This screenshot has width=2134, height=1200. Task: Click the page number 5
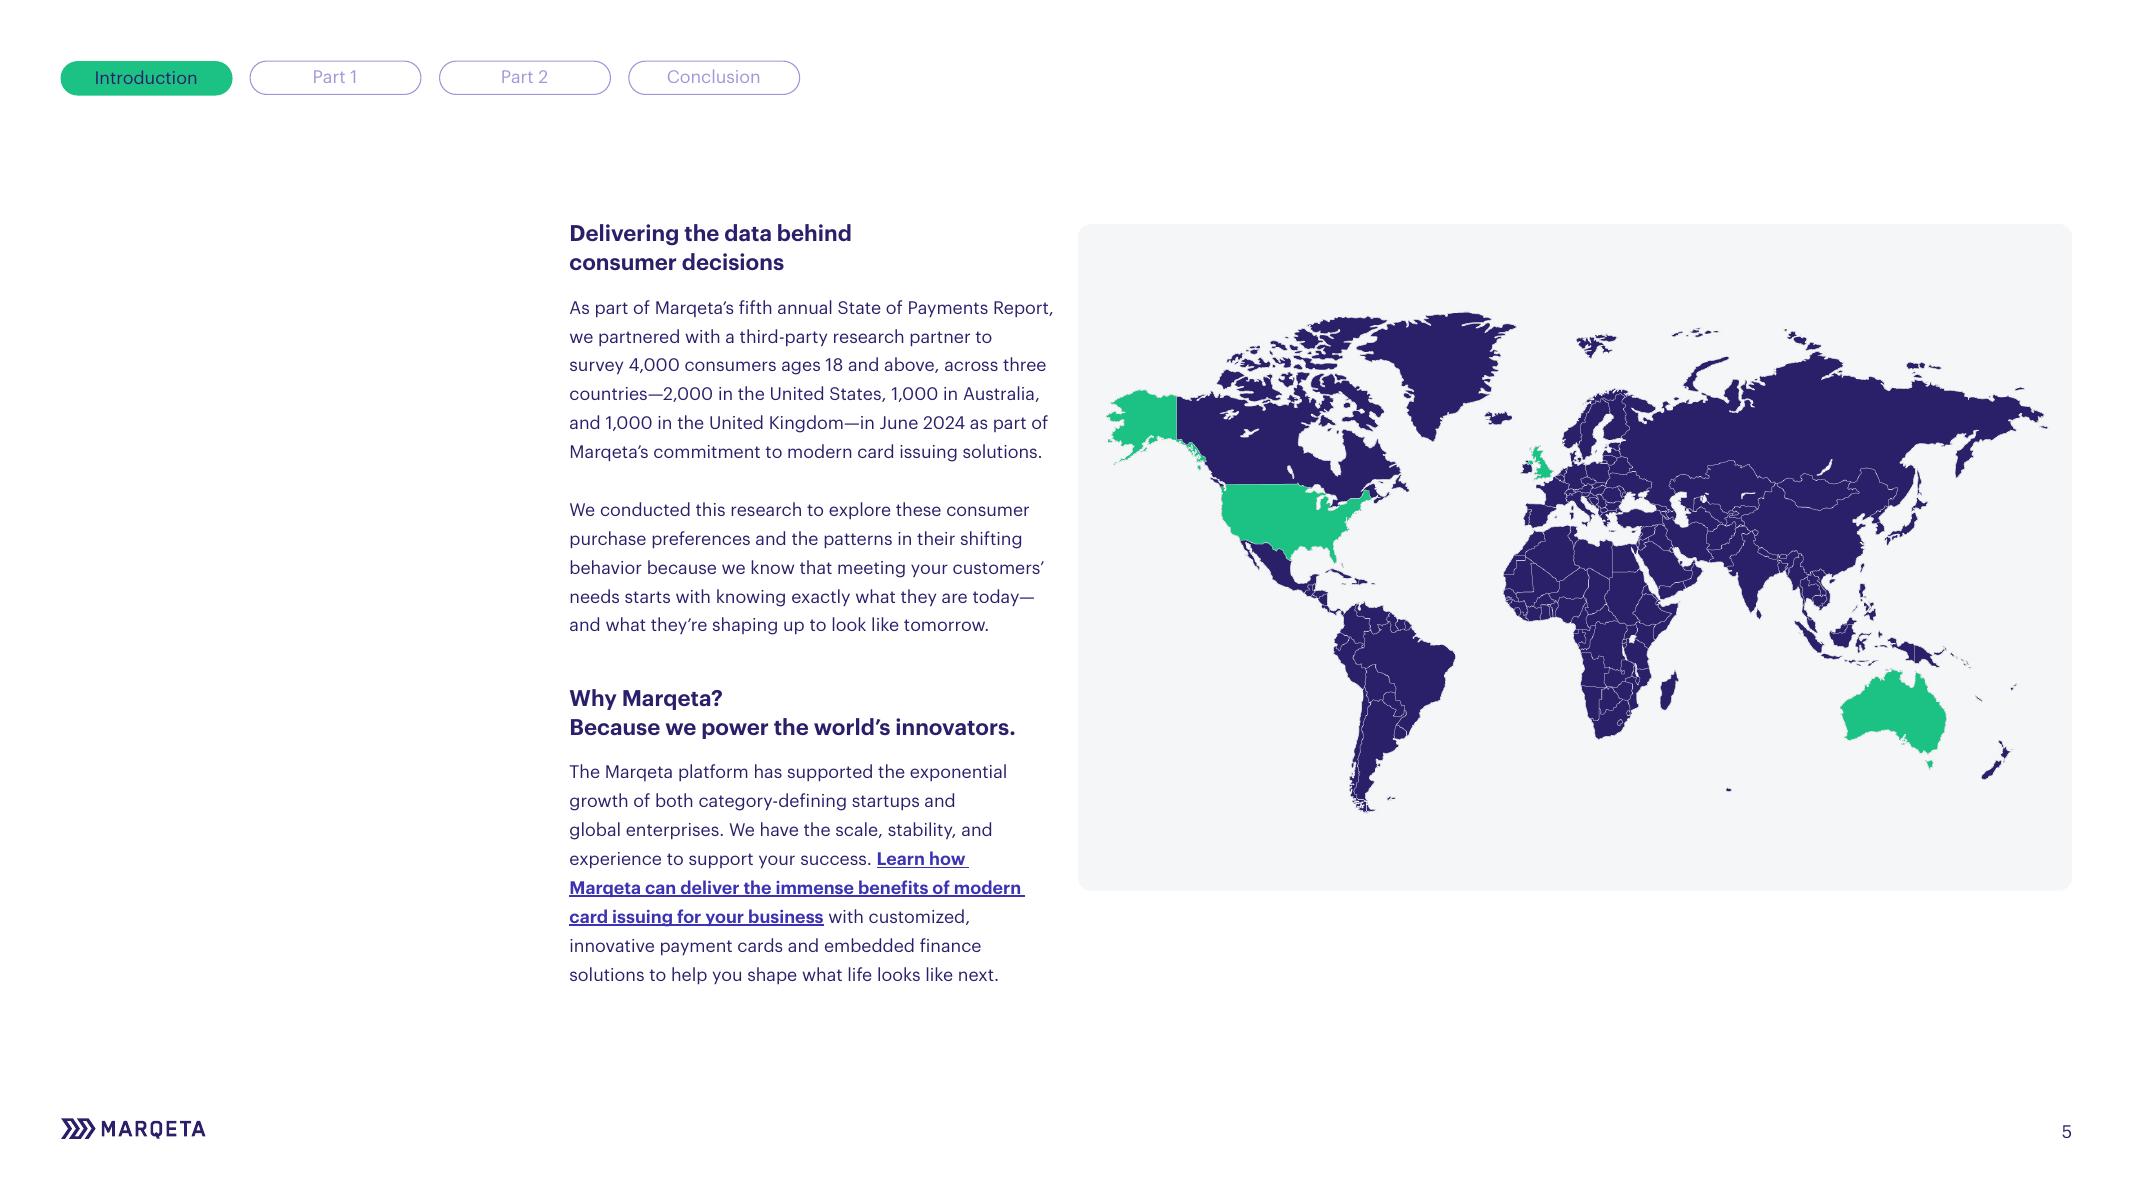(x=2066, y=1131)
